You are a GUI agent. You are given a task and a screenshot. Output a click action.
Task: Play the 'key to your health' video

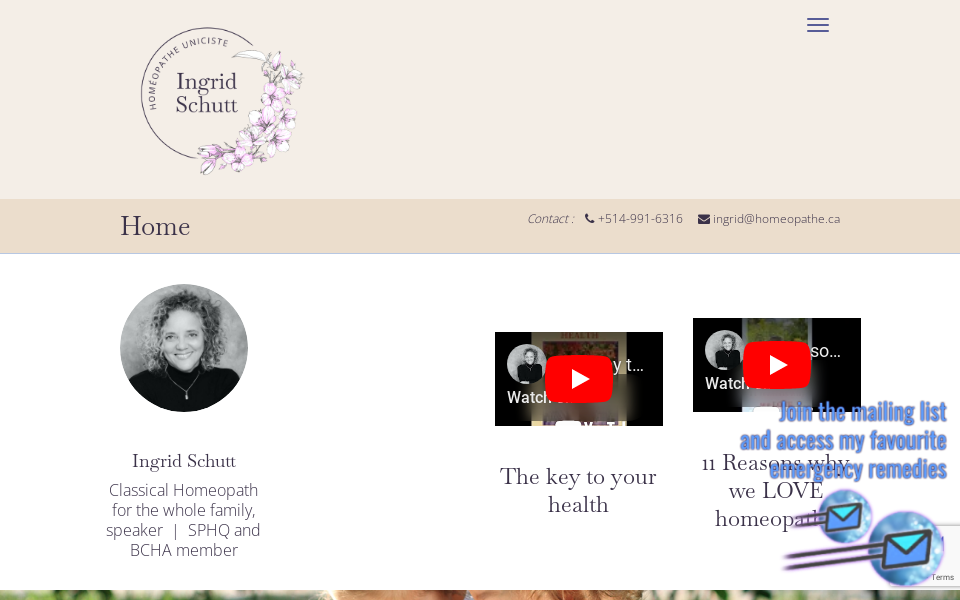point(579,379)
